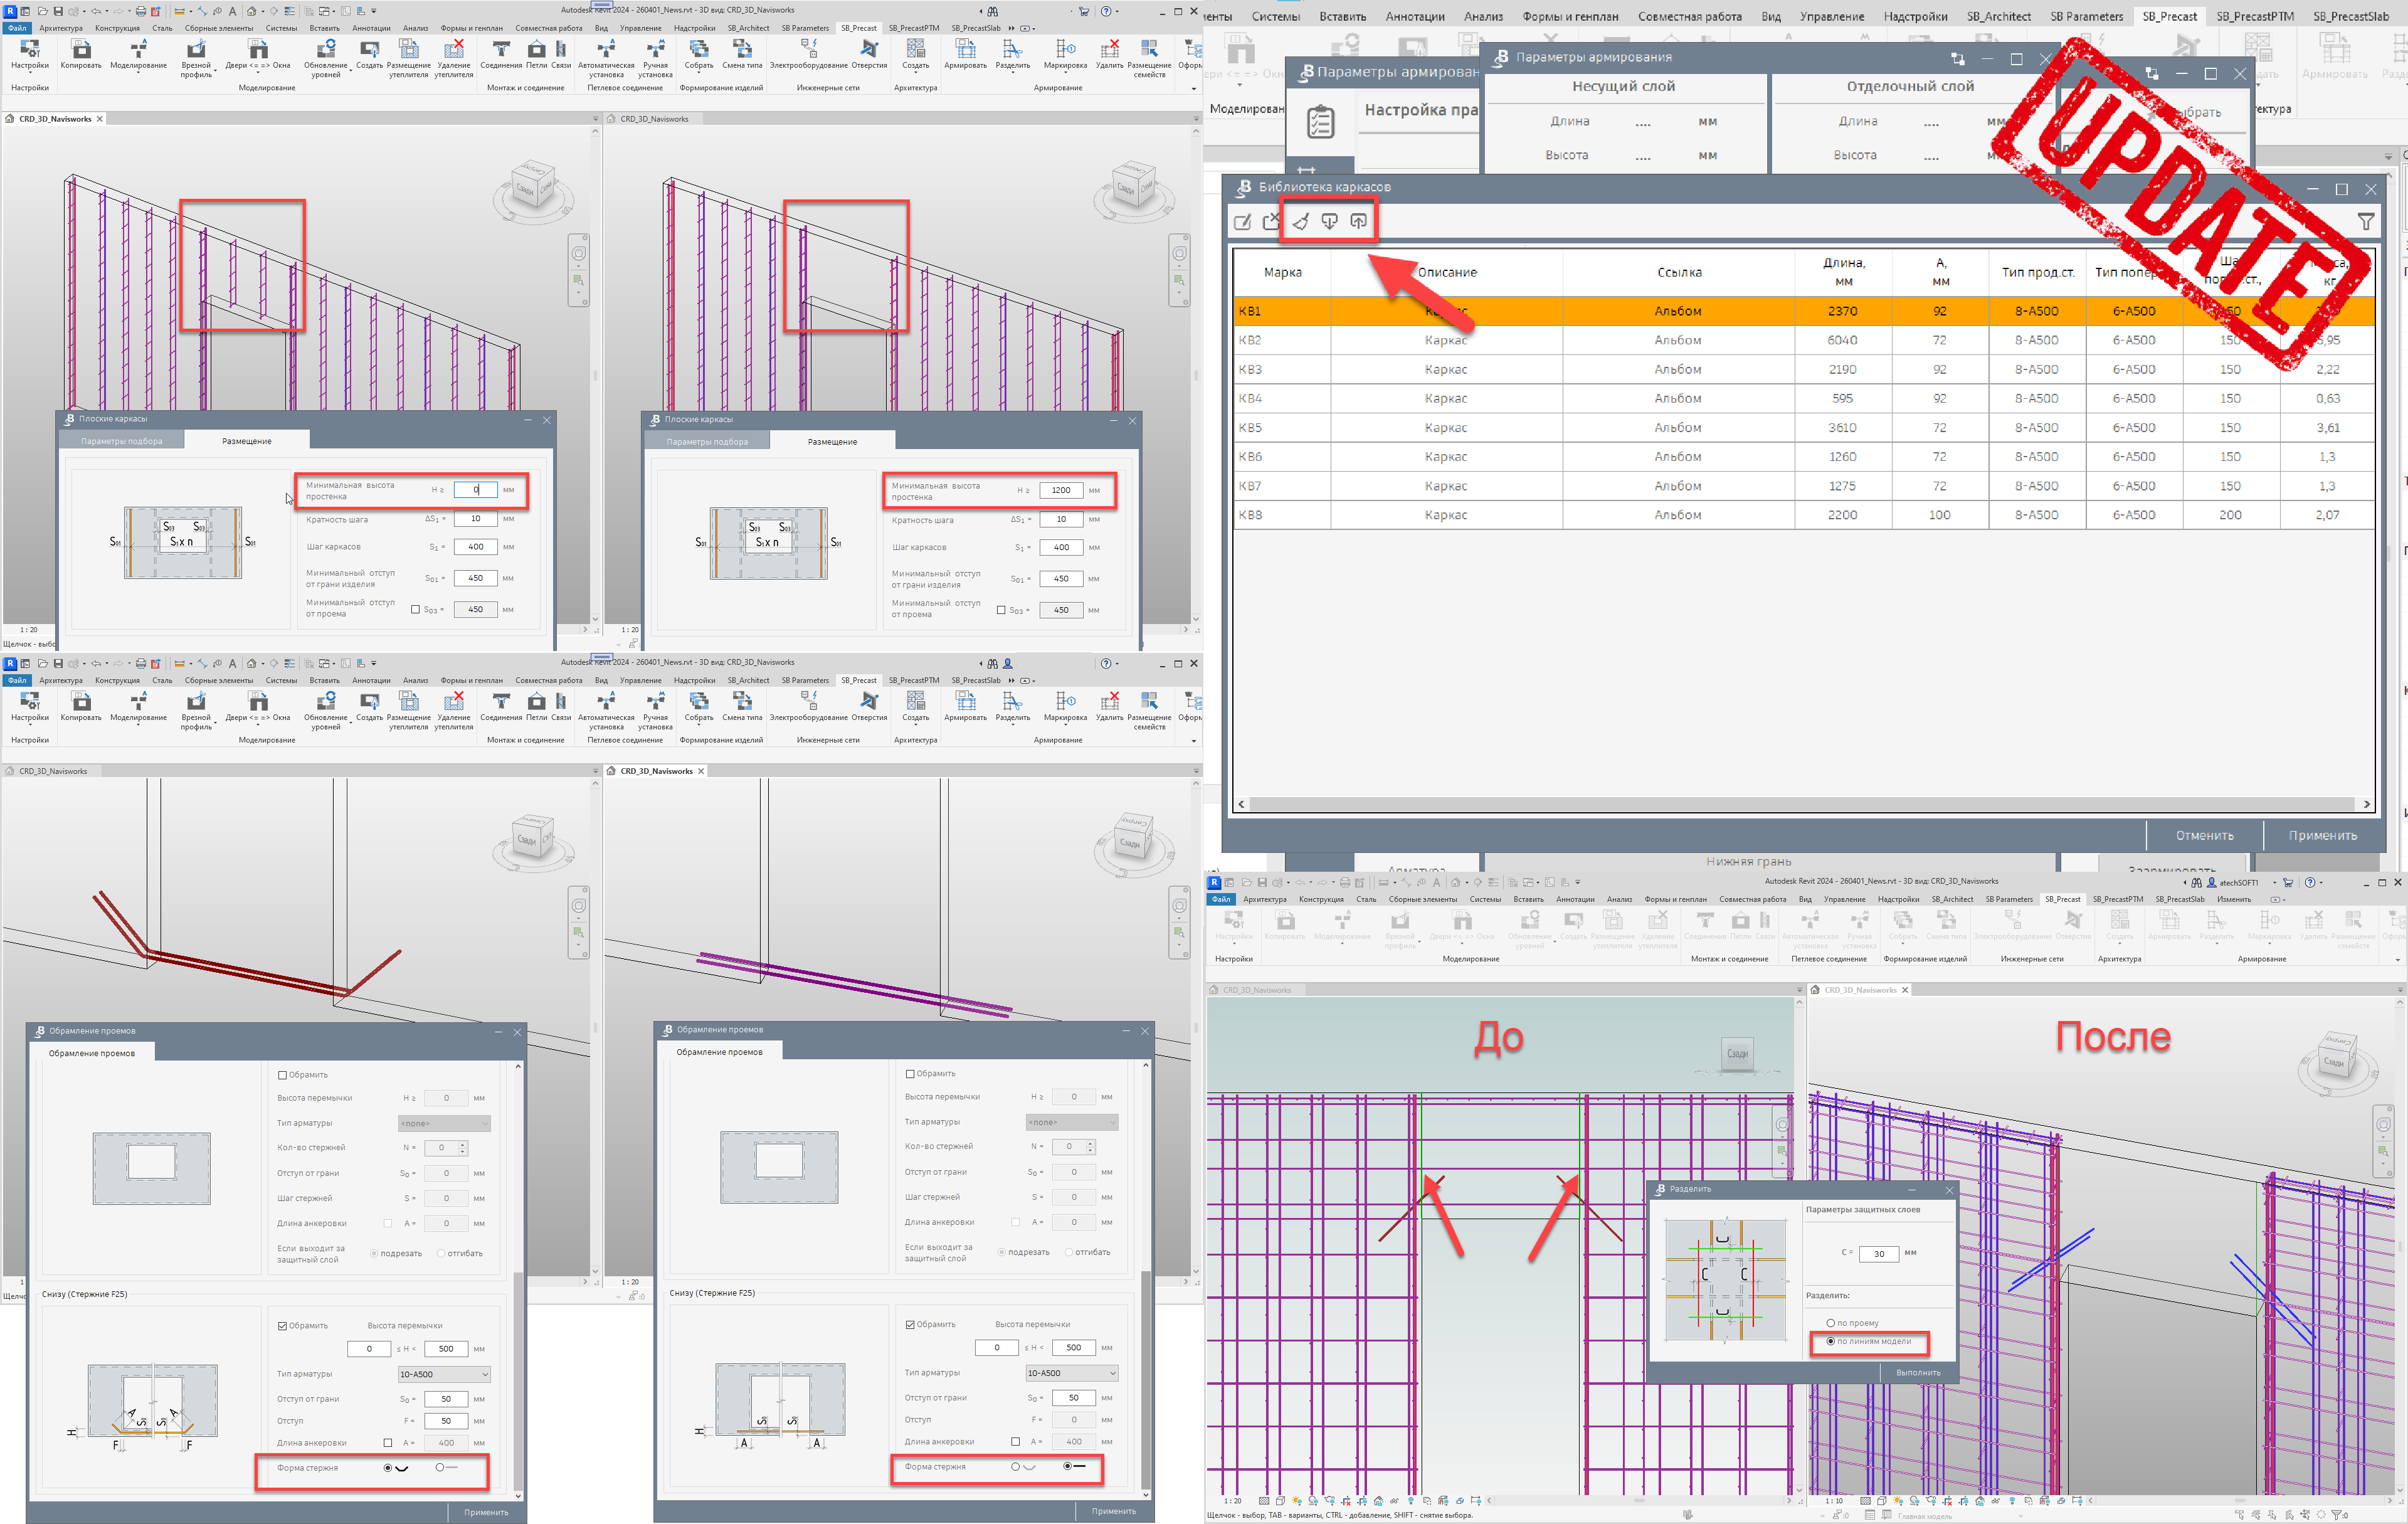Uncheck lower Обрамить checkbox in left Обрамление проемов dialog
The height and width of the screenshot is (1524, 2408).
tap(282, 1326)
